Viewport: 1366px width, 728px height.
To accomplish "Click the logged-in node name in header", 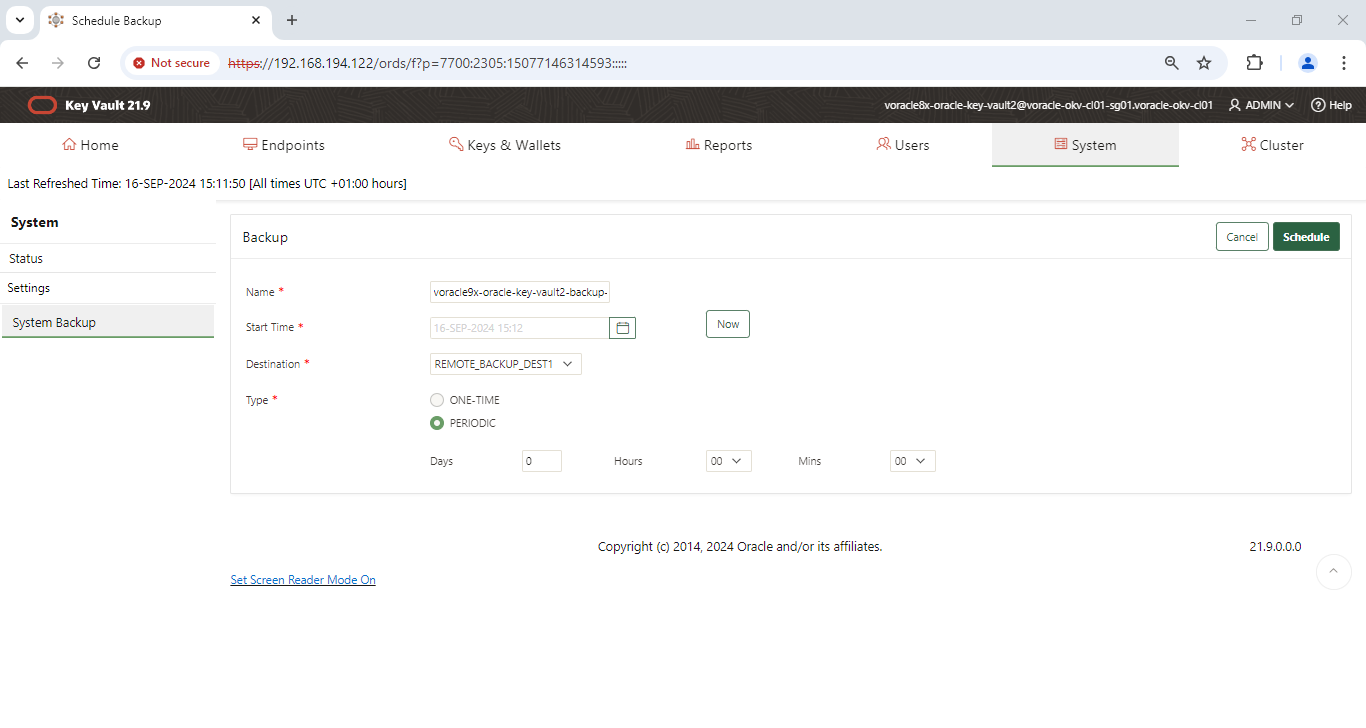I will (x=1048, y=105).
